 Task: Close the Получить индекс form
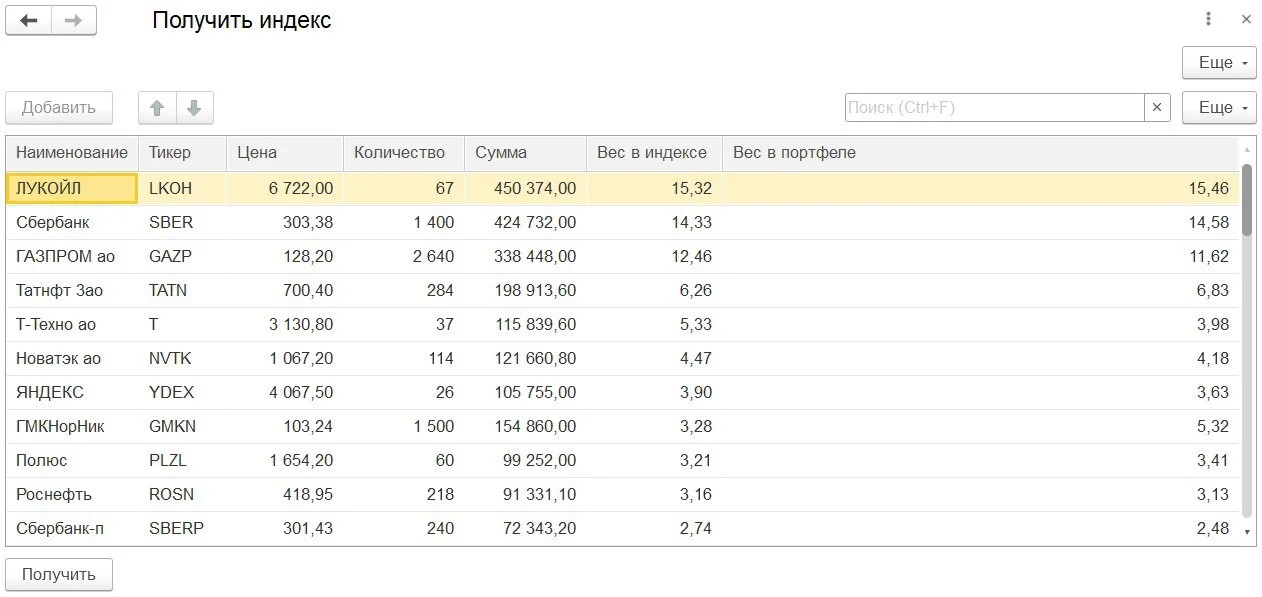[1246, 19]
